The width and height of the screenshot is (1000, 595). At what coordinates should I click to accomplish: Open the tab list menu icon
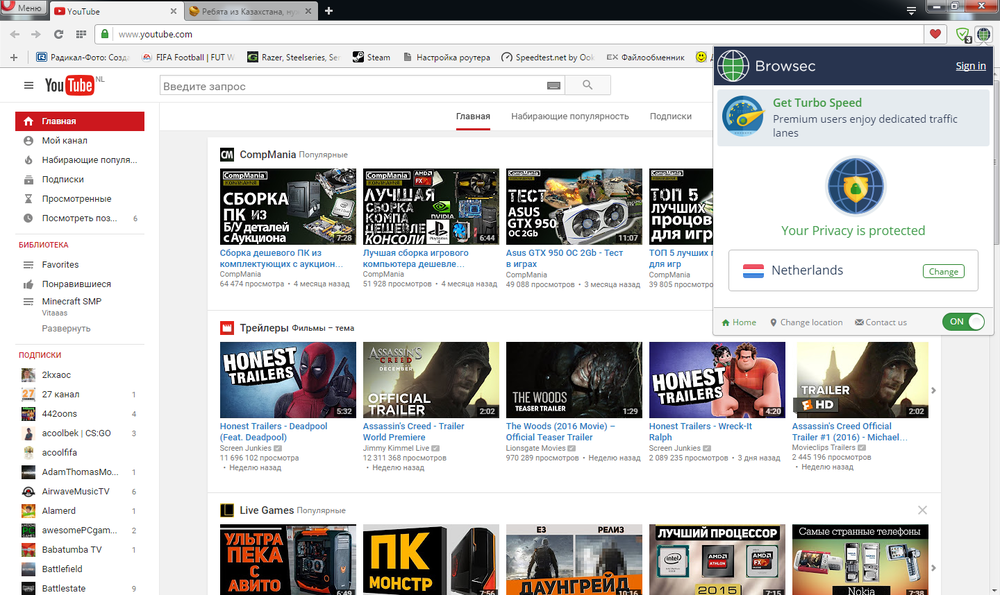pyautogui.click(x=911, y=11)
